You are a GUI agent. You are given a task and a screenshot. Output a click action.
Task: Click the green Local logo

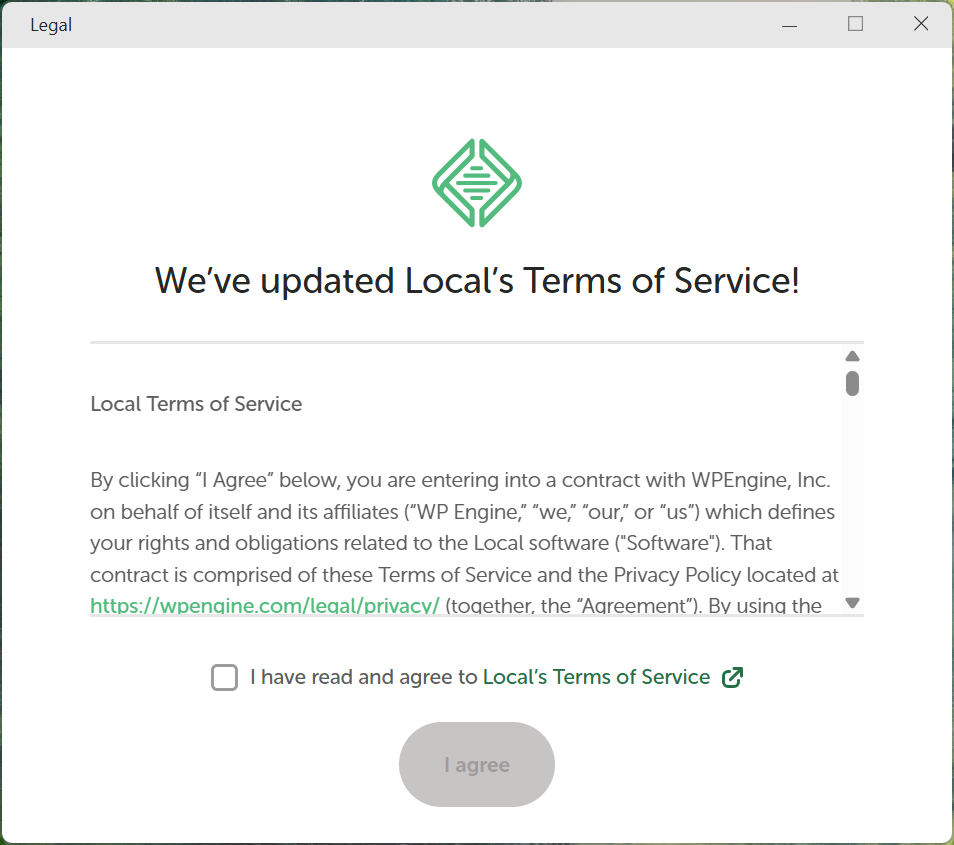click(x=477, y=183)
